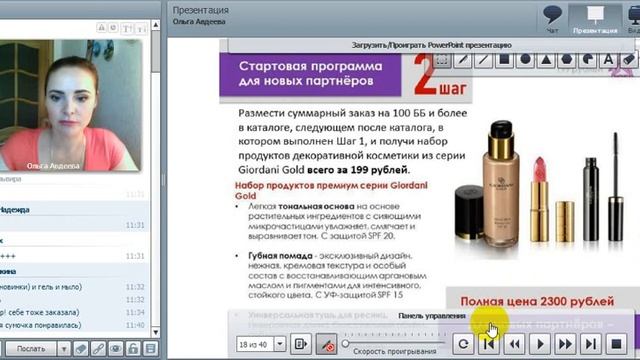Select the straight line tool

click(483, 60)
